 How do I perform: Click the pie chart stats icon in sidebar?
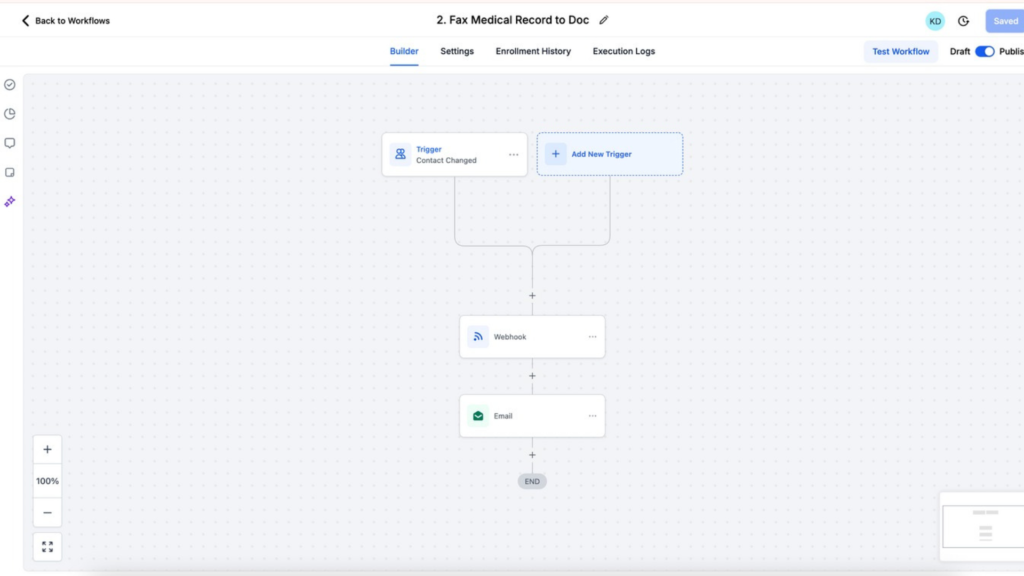(10, 113)
